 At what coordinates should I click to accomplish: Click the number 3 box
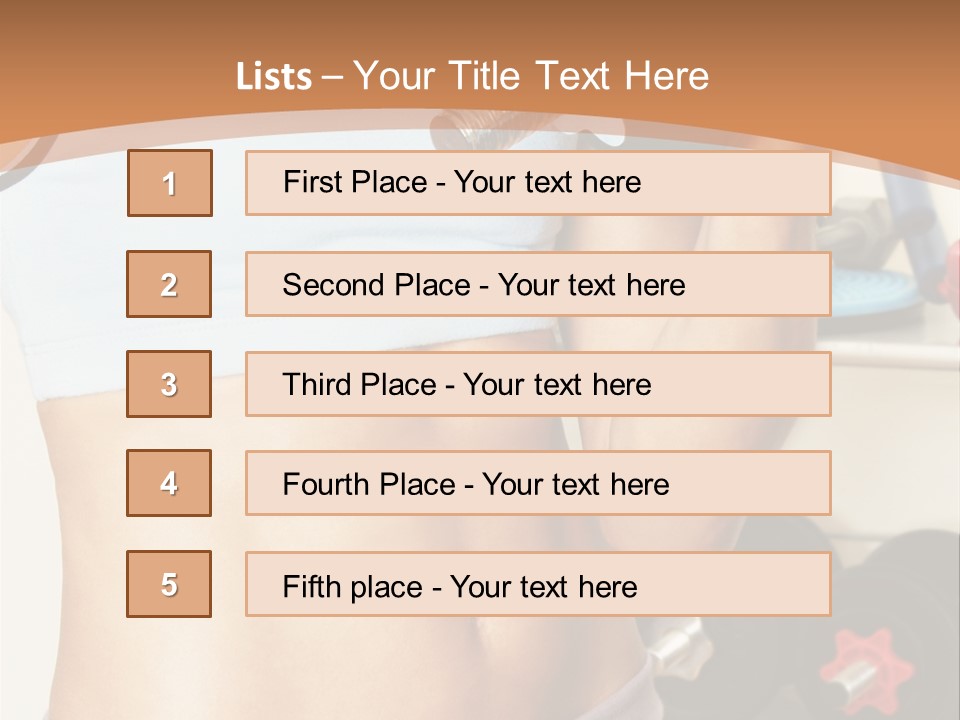pos(169,384)
